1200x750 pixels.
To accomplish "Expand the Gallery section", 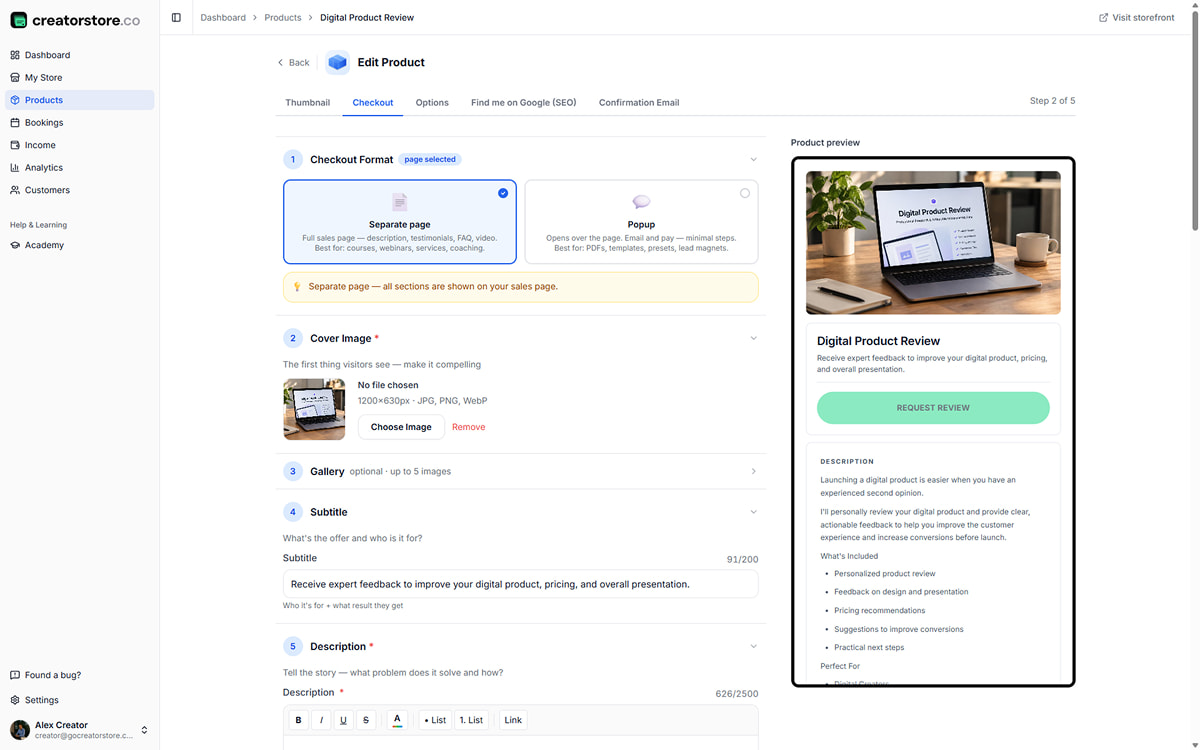I will tap(753, 471).
